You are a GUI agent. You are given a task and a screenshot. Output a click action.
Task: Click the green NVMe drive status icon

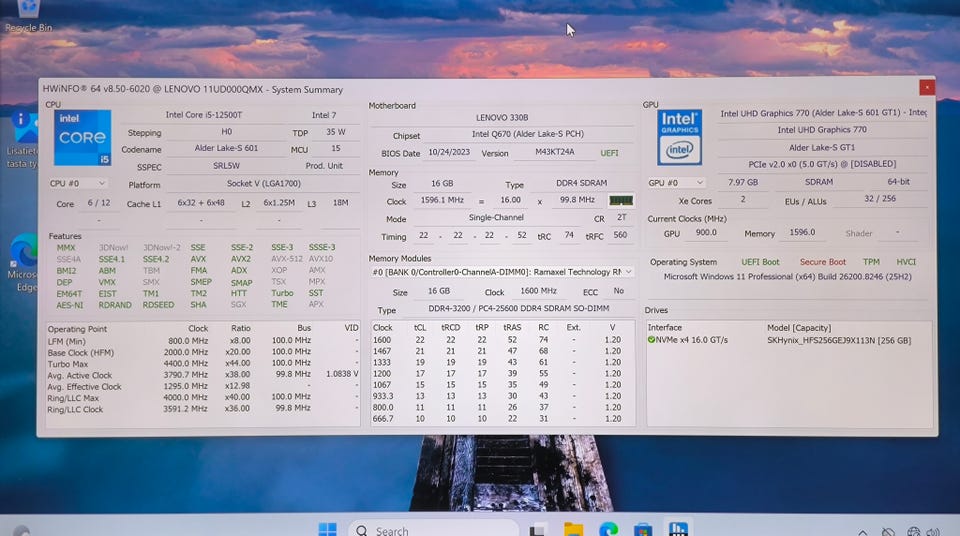coord(651,339)
